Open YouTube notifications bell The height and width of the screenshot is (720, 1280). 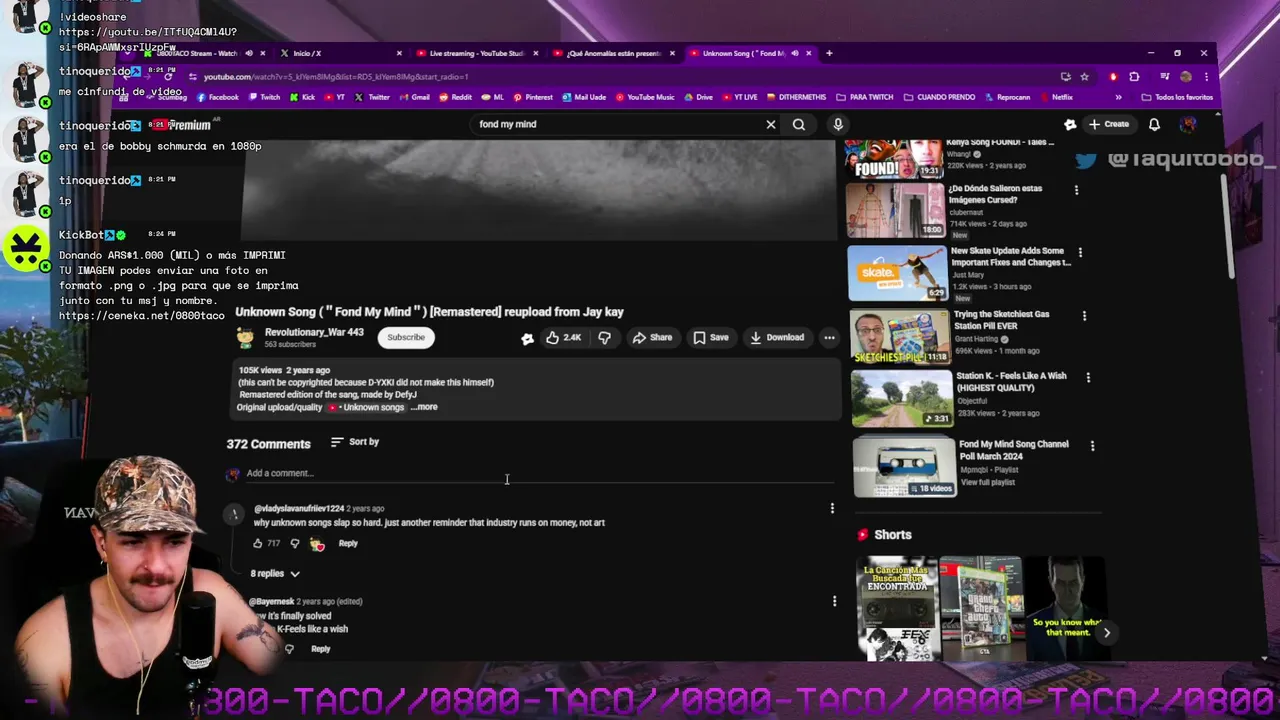tap(1154, 124)
